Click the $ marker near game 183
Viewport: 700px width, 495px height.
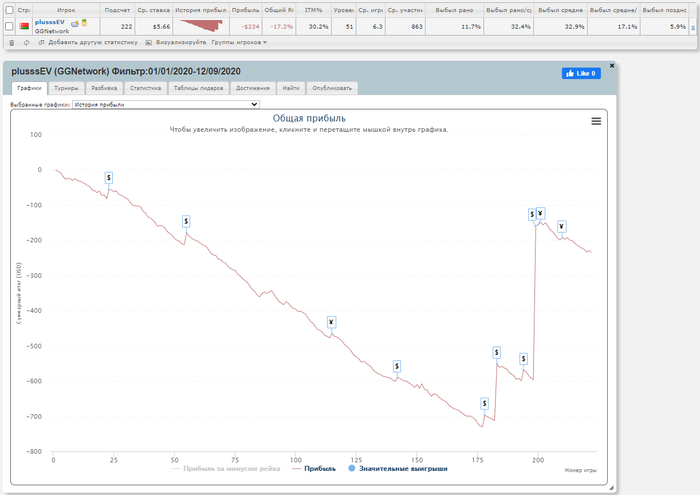point(496,353)
